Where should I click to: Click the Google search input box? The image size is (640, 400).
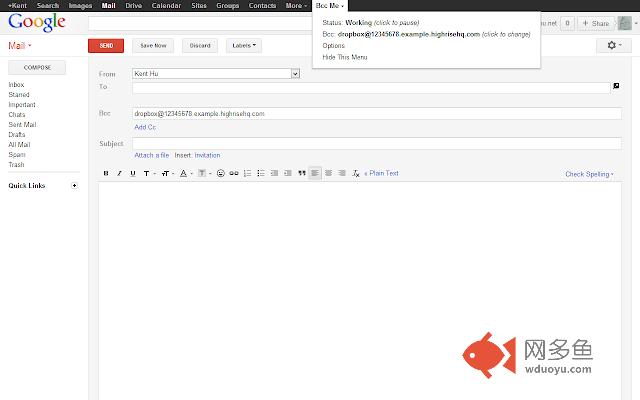point(200,23)
